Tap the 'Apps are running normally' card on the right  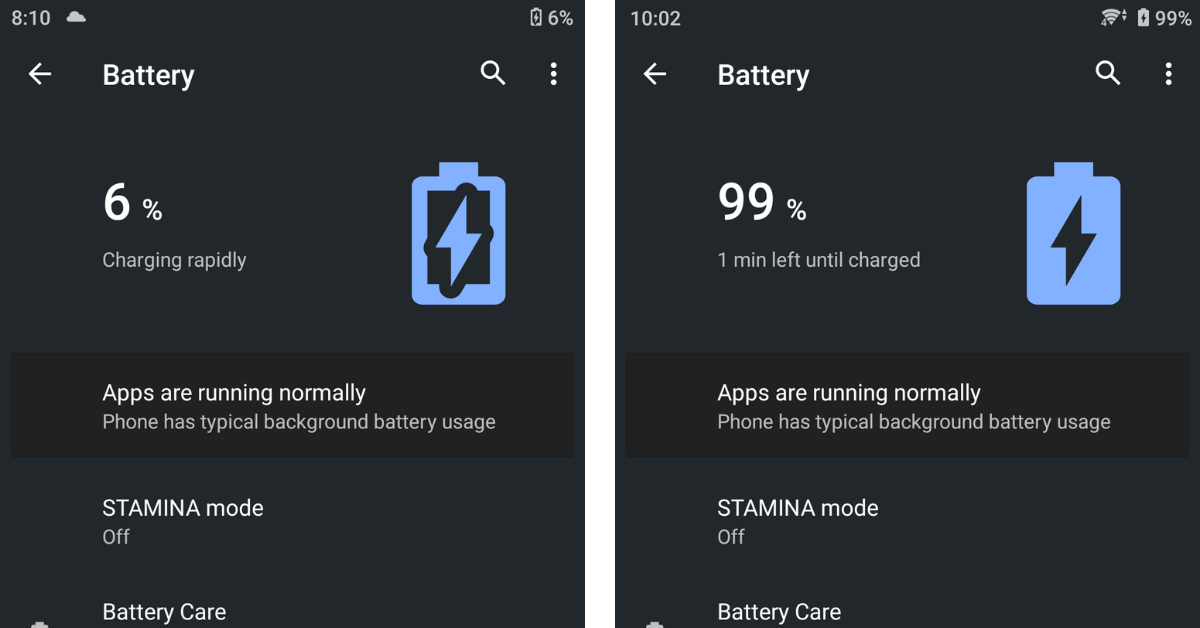[907, 405]
